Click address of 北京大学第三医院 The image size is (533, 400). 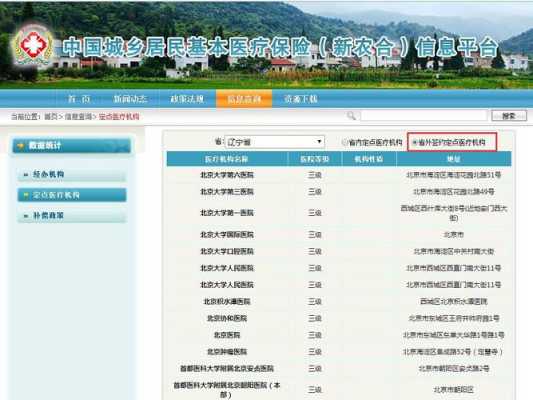click(453, 192)
